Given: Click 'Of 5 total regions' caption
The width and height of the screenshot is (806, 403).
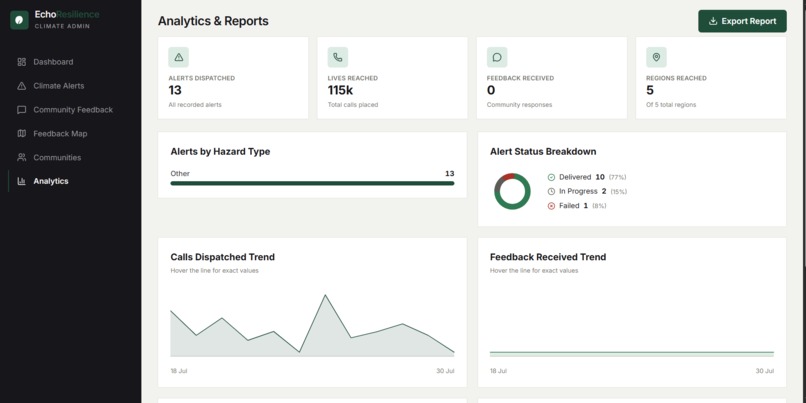Looking at the screenshot, I should tap(671, 105).
